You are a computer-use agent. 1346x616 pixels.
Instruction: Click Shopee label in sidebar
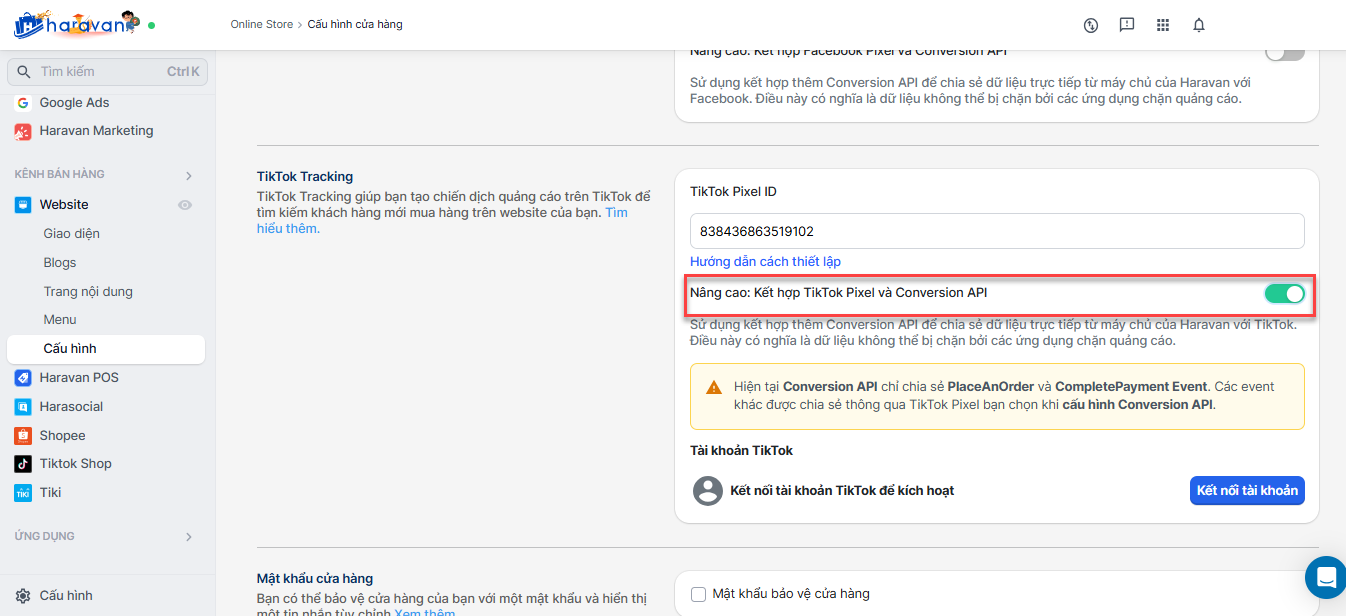63,436
